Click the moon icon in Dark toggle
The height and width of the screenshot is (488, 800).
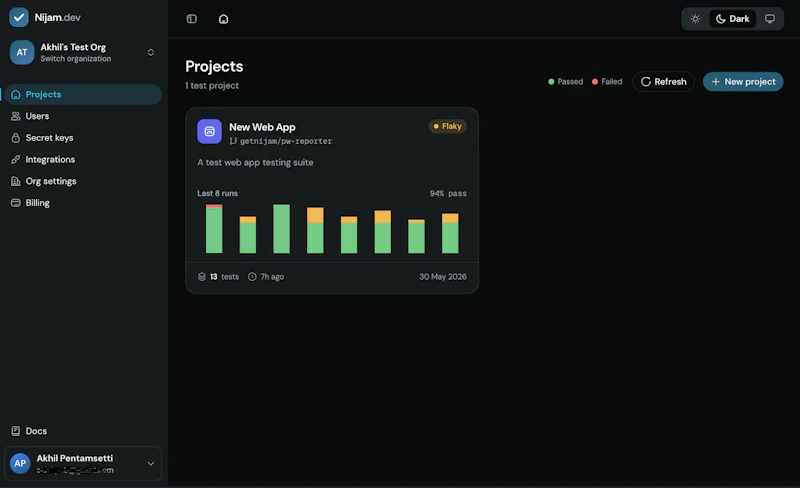[720, 19]
